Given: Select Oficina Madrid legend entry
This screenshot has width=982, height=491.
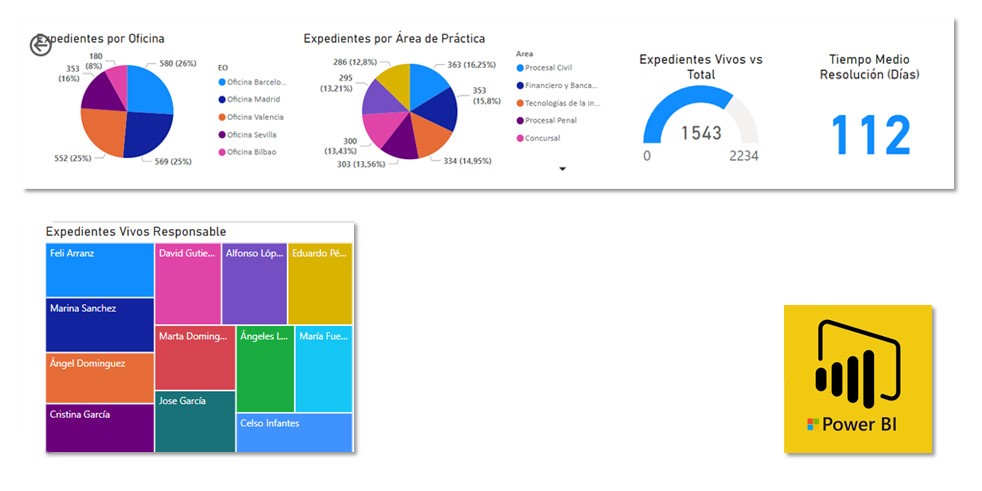Looking at the screenshot, I should (x=253, y=99).
